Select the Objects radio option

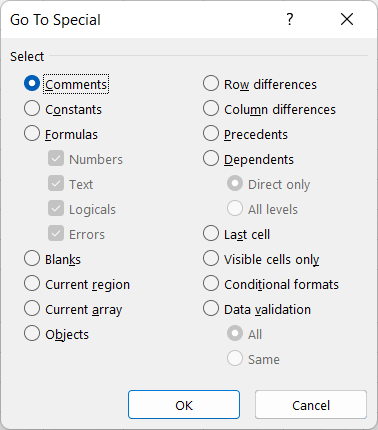pos(32,333)
